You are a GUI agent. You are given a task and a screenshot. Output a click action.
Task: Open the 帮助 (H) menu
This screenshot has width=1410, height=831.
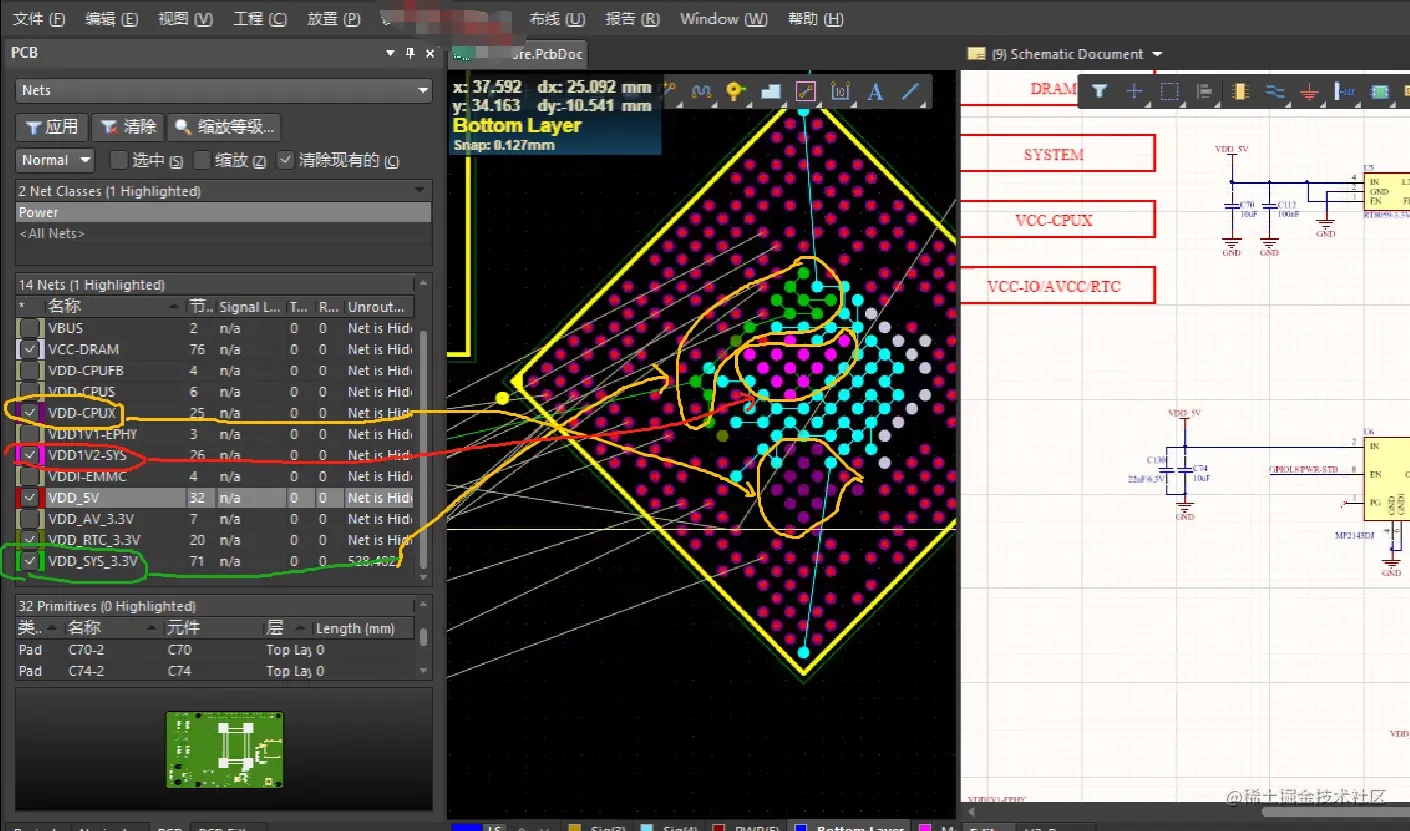coord(815,19)
